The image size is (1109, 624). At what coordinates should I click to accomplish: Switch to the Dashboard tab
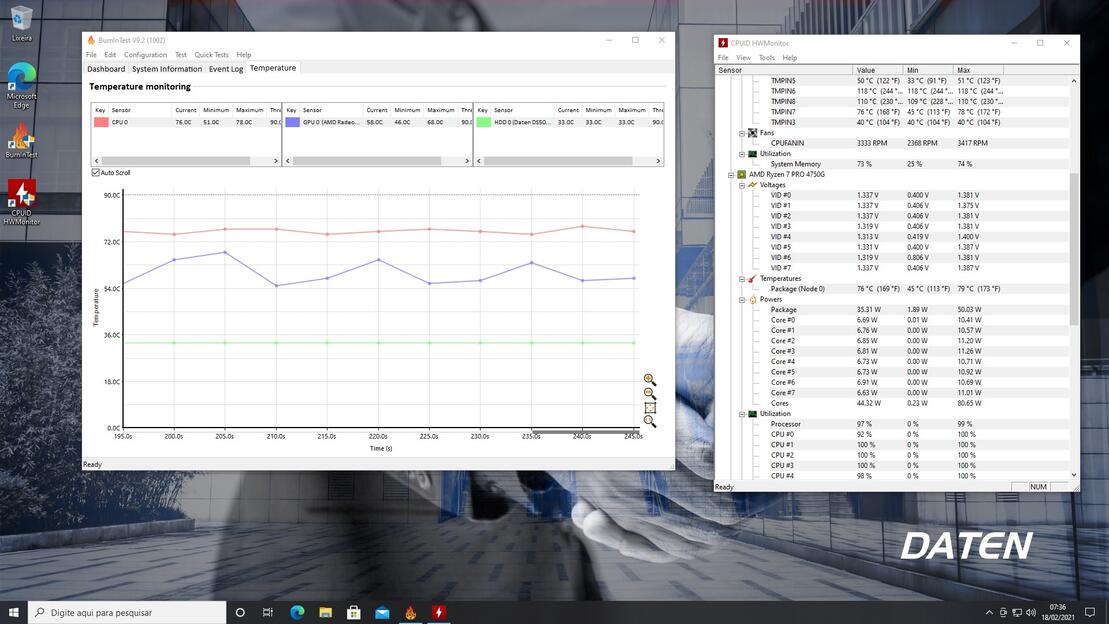[x=106, y=69]
